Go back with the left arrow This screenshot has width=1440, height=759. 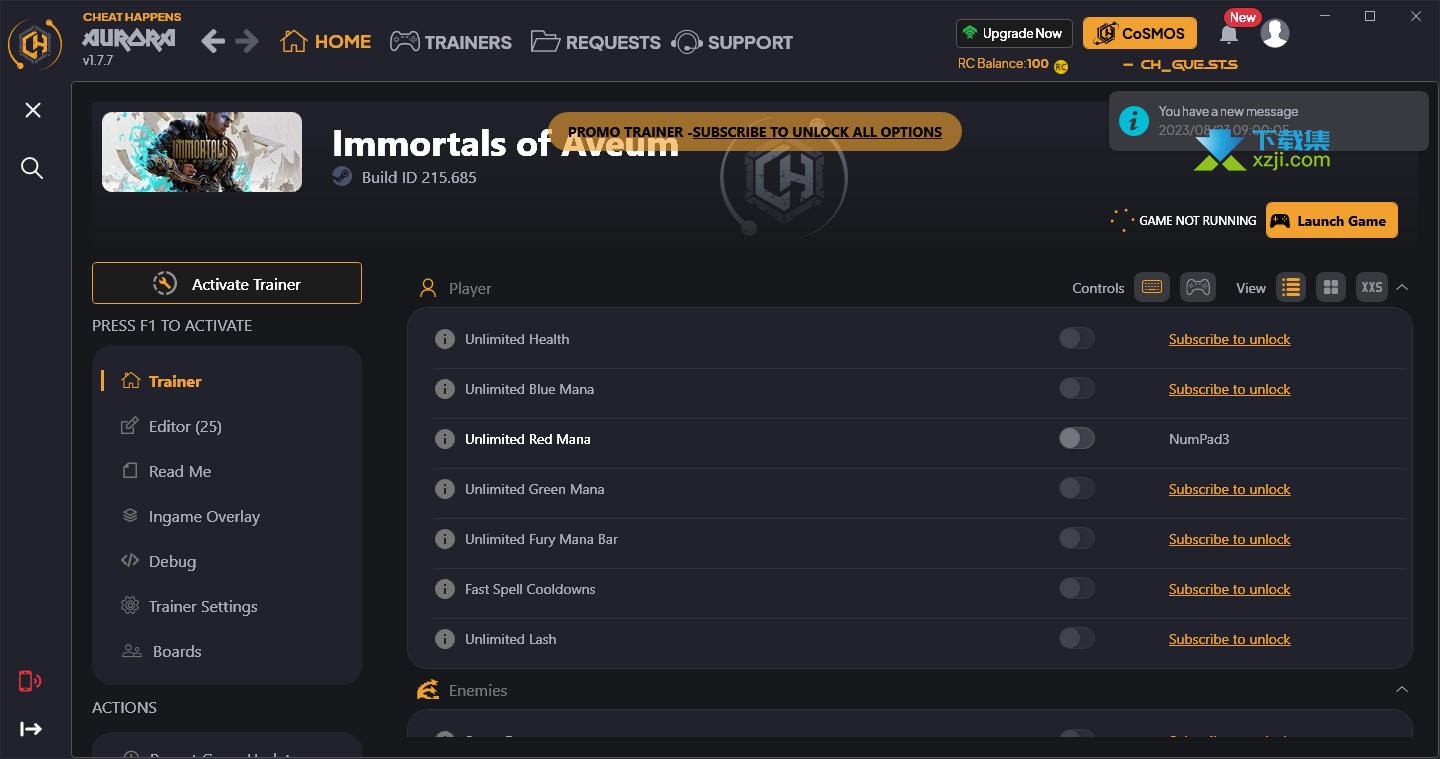tap(213, 41)
